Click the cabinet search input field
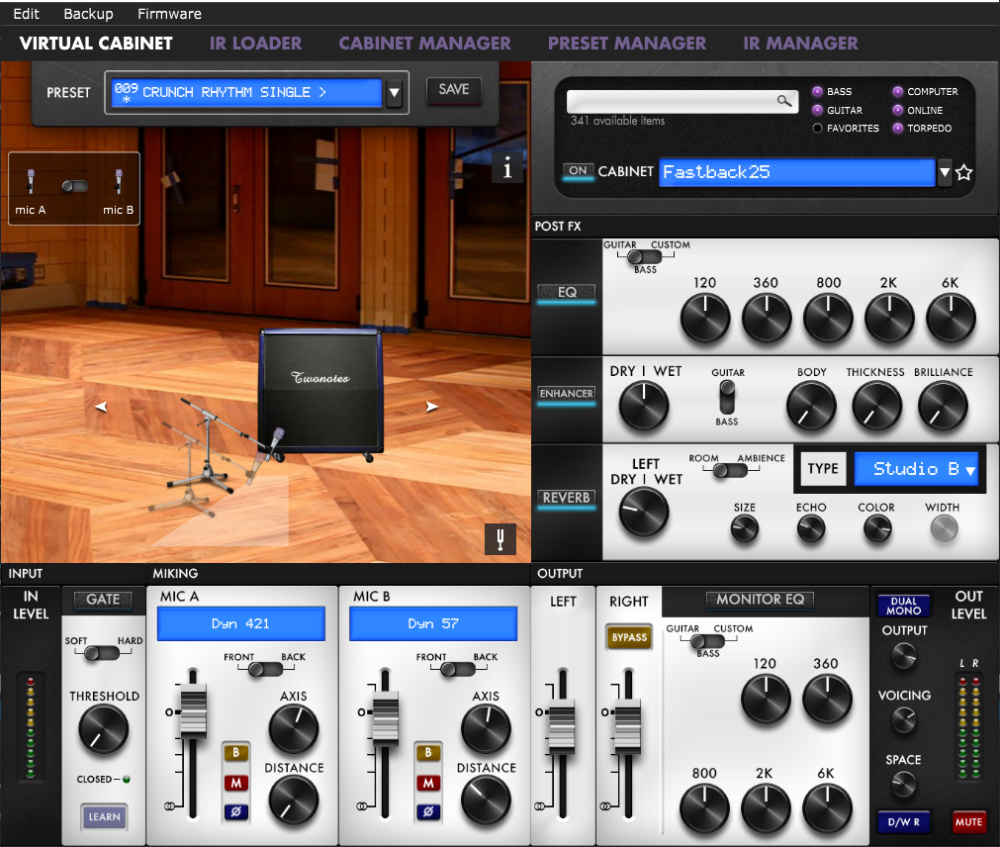Viewport: 1000px width, 847px height. click(x=670, y=101)
